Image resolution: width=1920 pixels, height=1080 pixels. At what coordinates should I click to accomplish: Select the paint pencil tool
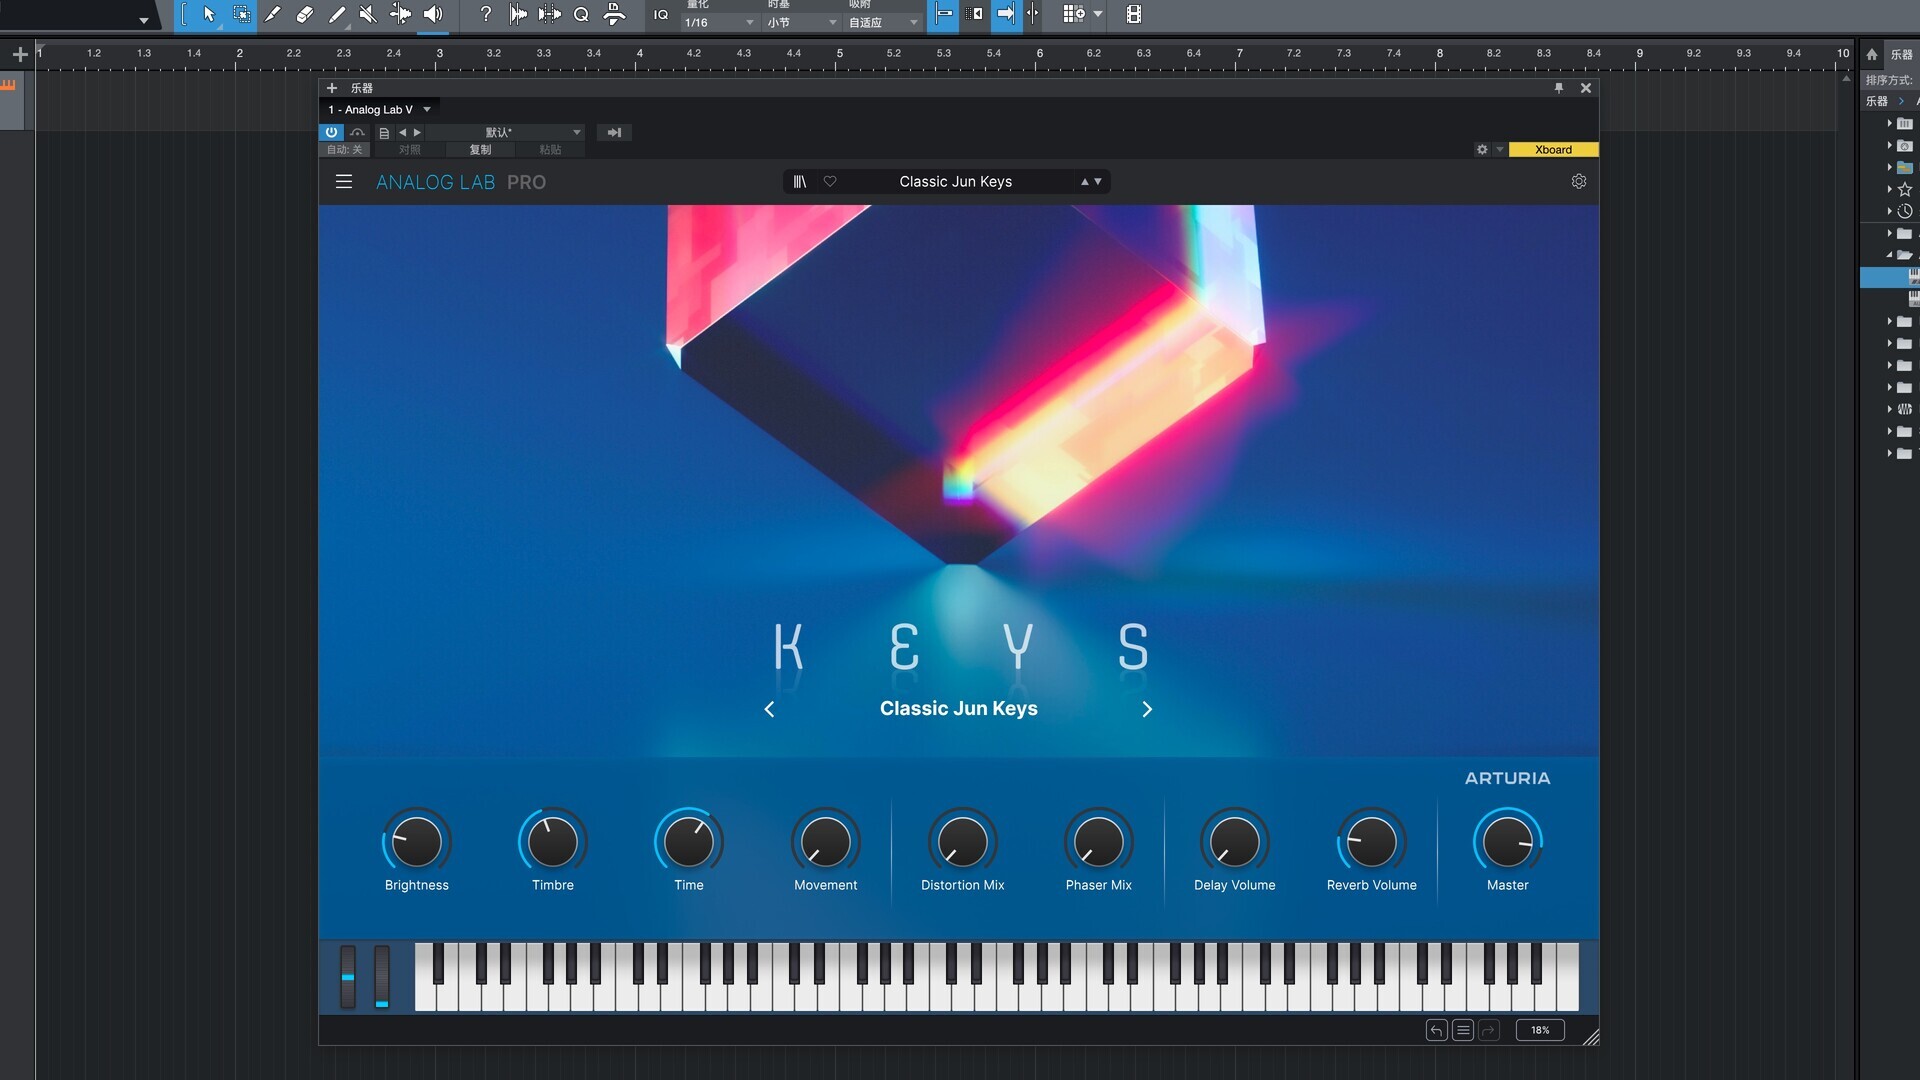(x=272, y=15)
